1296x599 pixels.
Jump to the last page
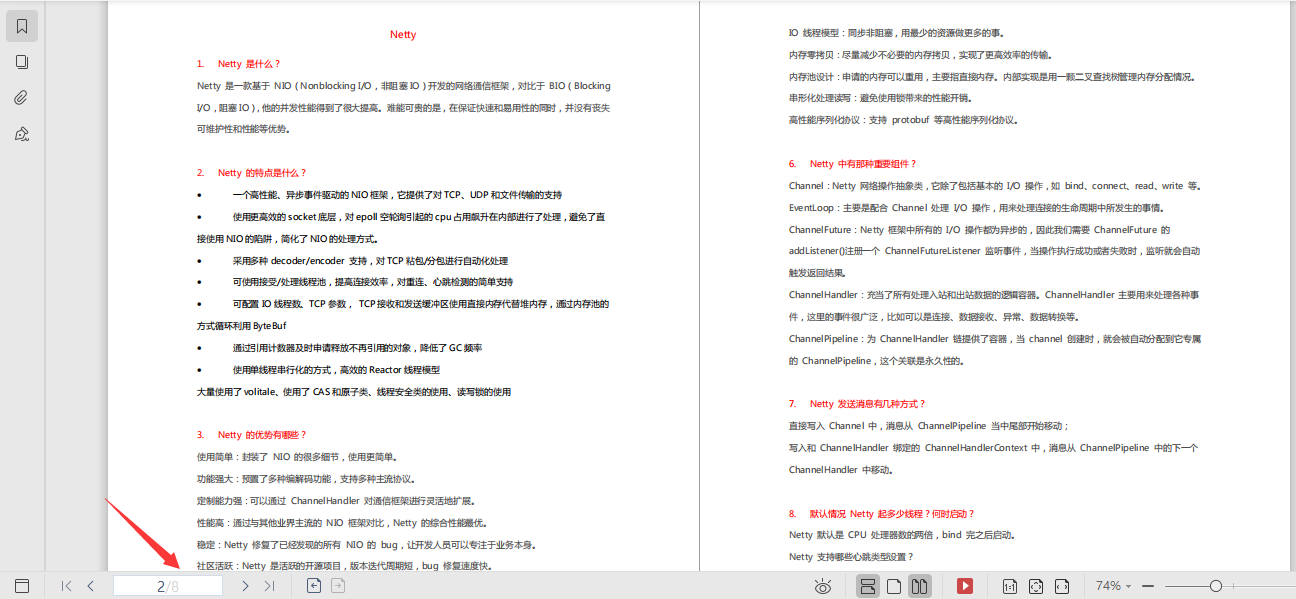(x=269, y=586)
